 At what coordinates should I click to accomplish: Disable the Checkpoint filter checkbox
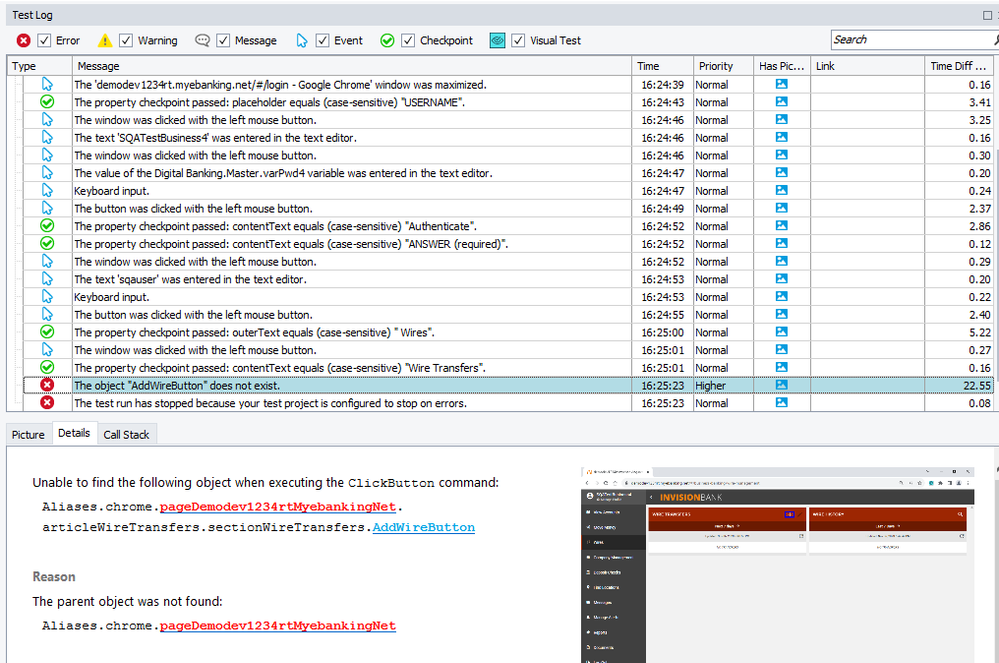pyautogui.click(x=408, y=41)
